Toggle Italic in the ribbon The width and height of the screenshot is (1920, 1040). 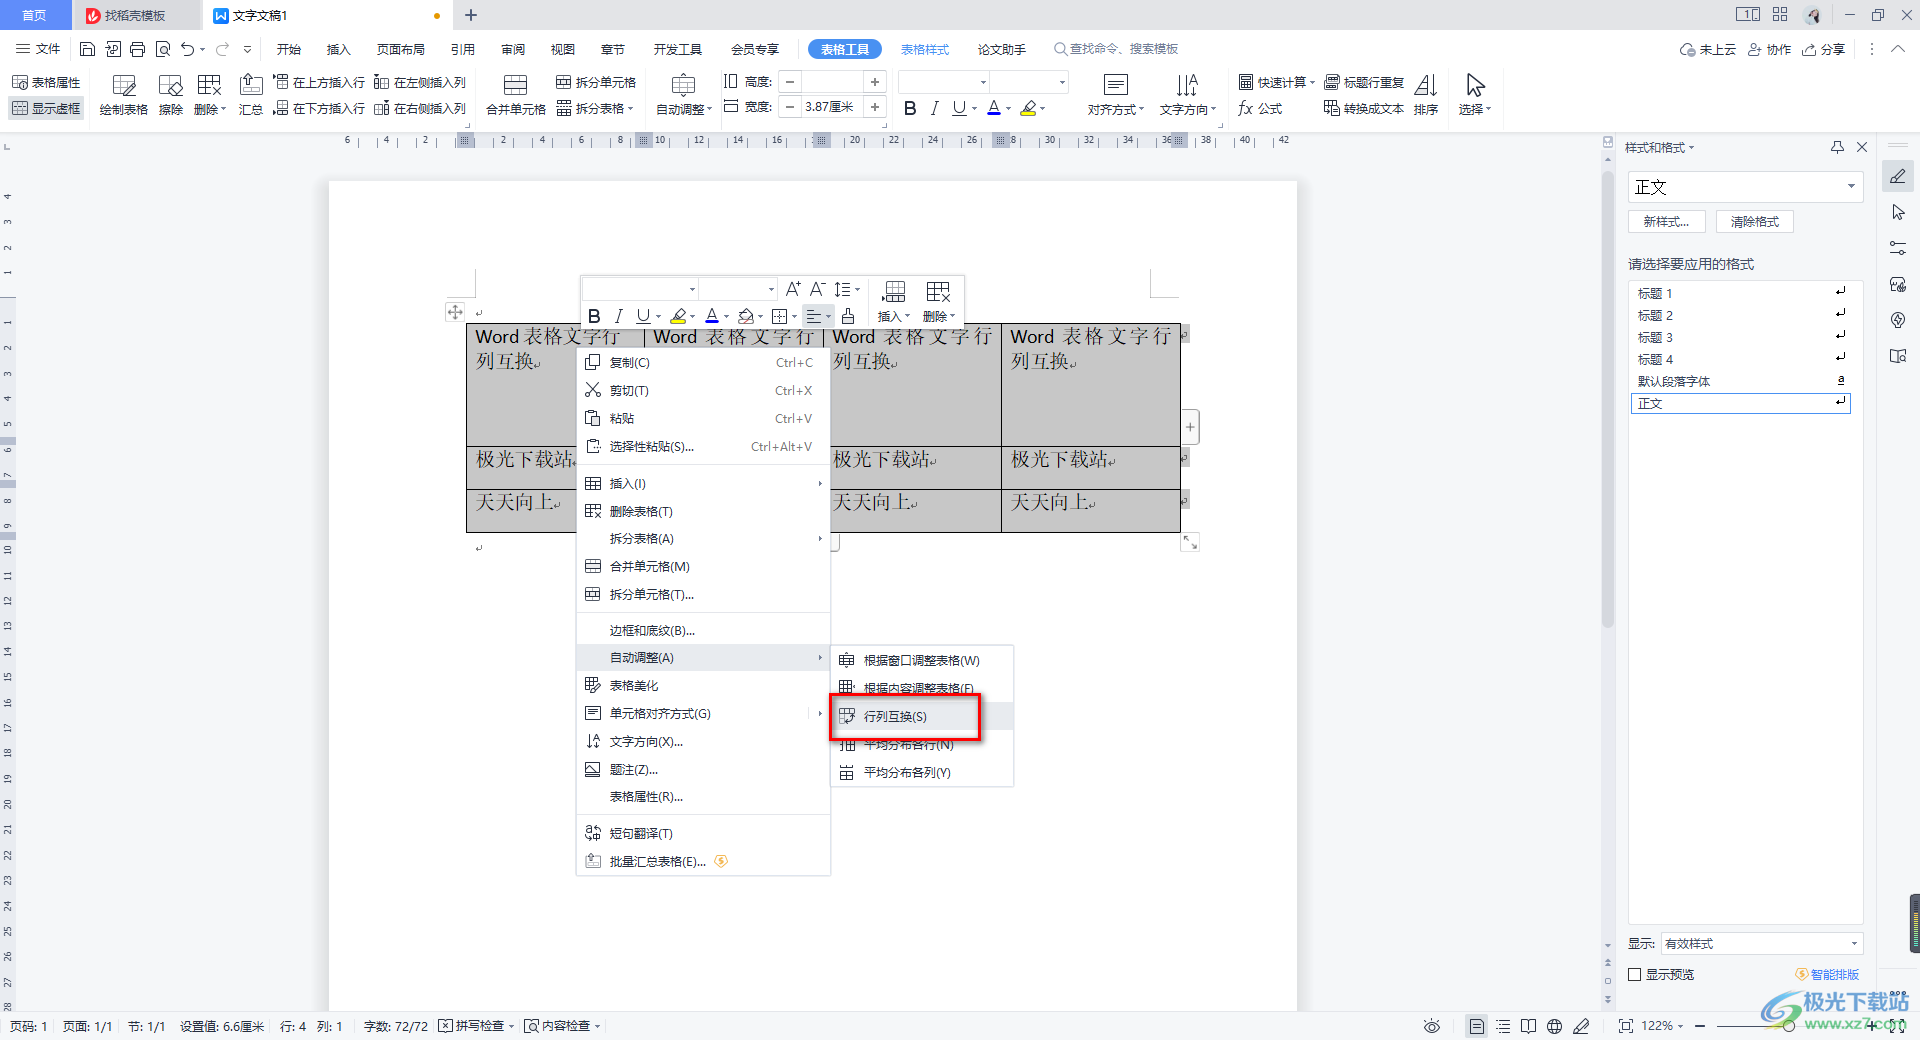click(934, 108)
